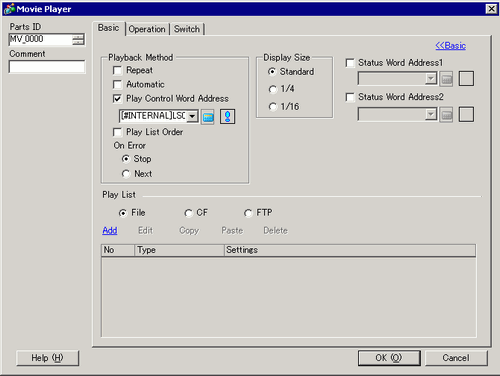Viewport: 500px width, 376px height.
Task: Select File play list source
Action: click(123, 213)
